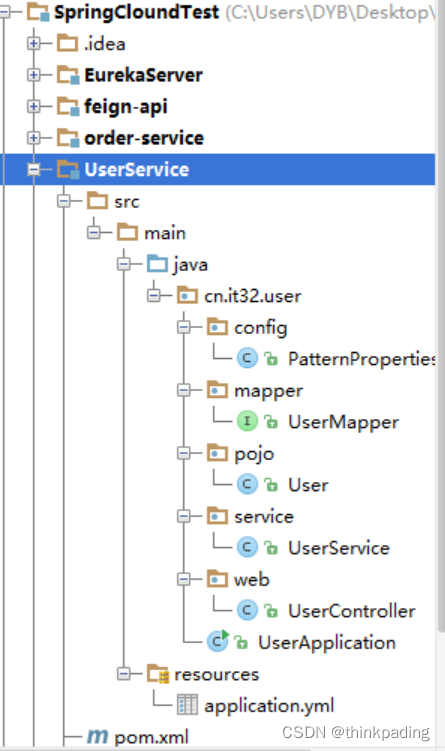
Task: Expand the order-service module node
Action: (x=34, y=138)
